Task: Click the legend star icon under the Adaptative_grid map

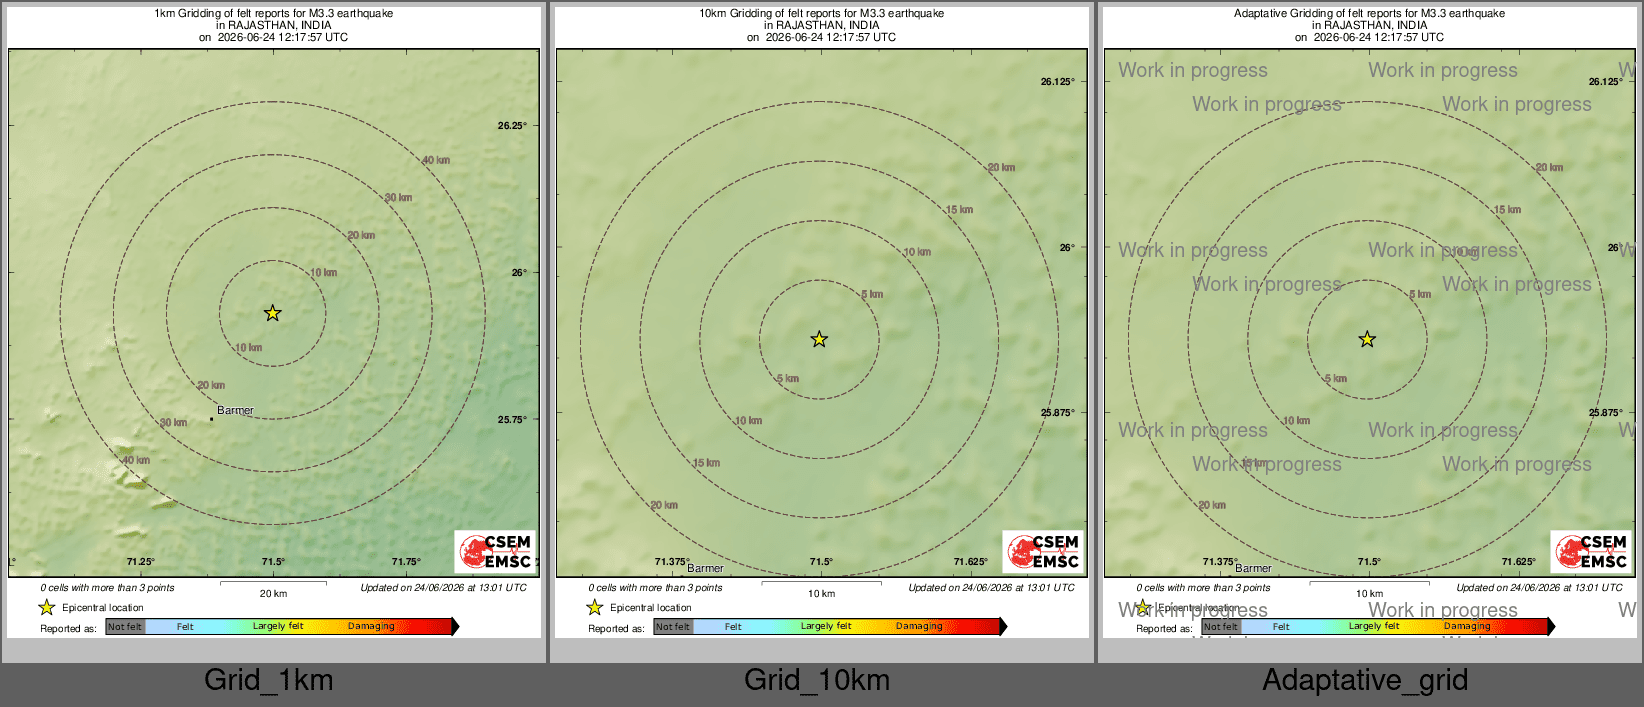Action: (1142, 607)
